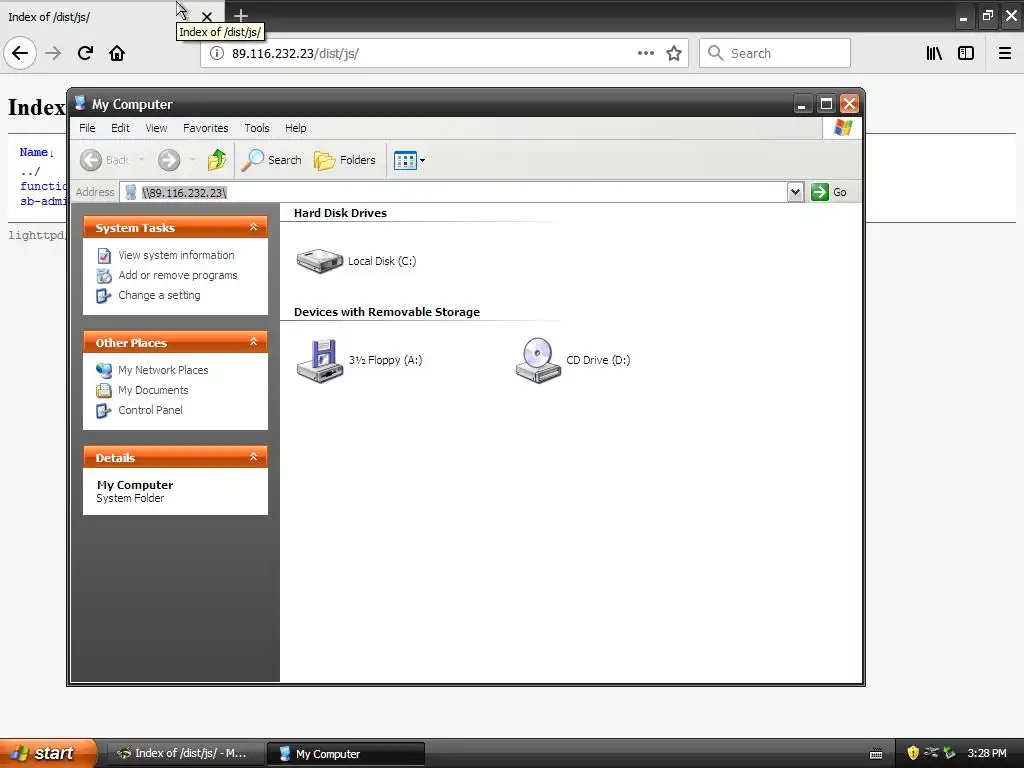Collapse the System Tasks panel
This screenshot has height=768, width=1024.
253,227
